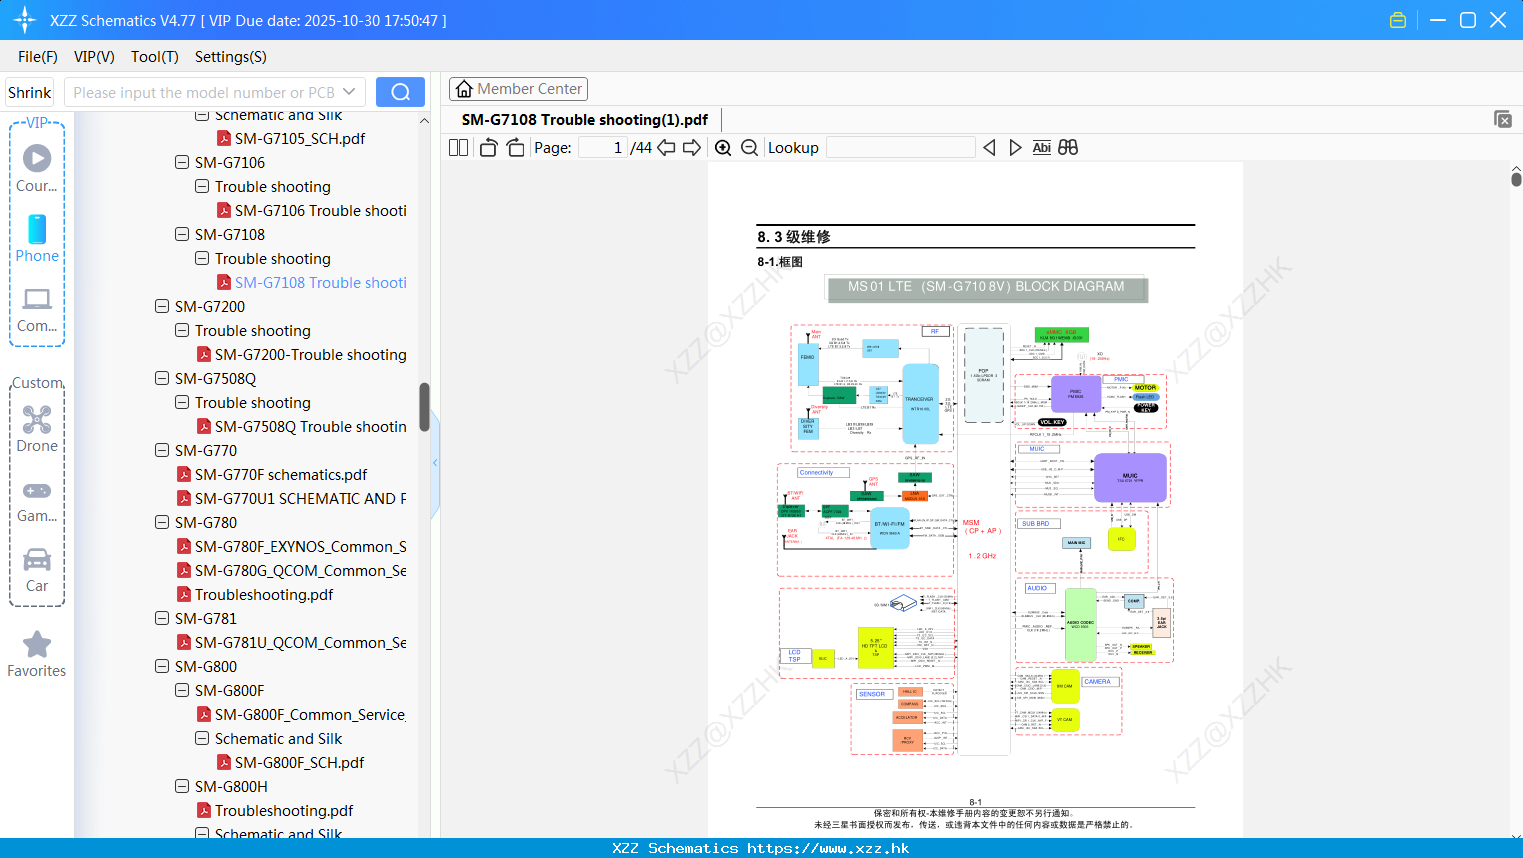This screenshot has width=1523, height=858.
Task: Open SM-G7508Q Trouble shootin file
Action: tap(311, 426)
